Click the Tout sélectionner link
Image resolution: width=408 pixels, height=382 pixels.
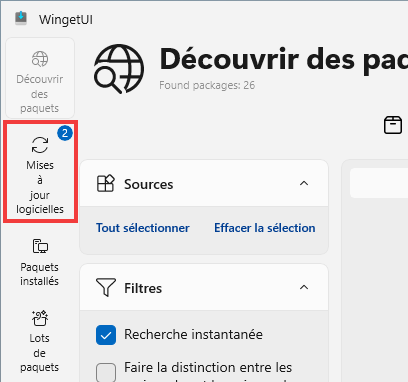click(143, 228)
